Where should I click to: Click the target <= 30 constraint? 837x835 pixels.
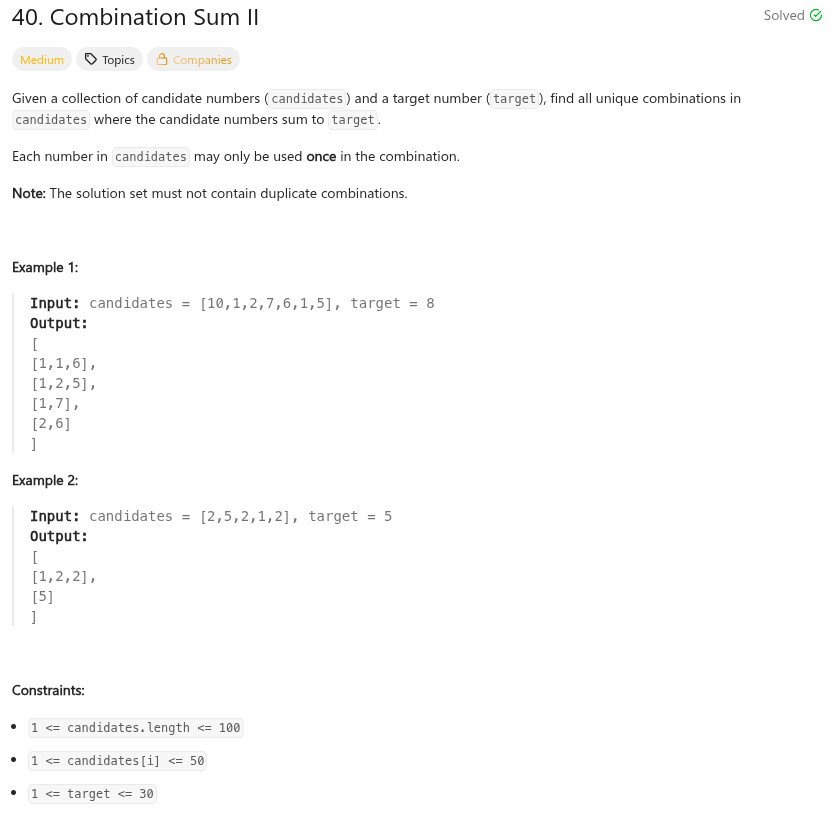[93, 794]
